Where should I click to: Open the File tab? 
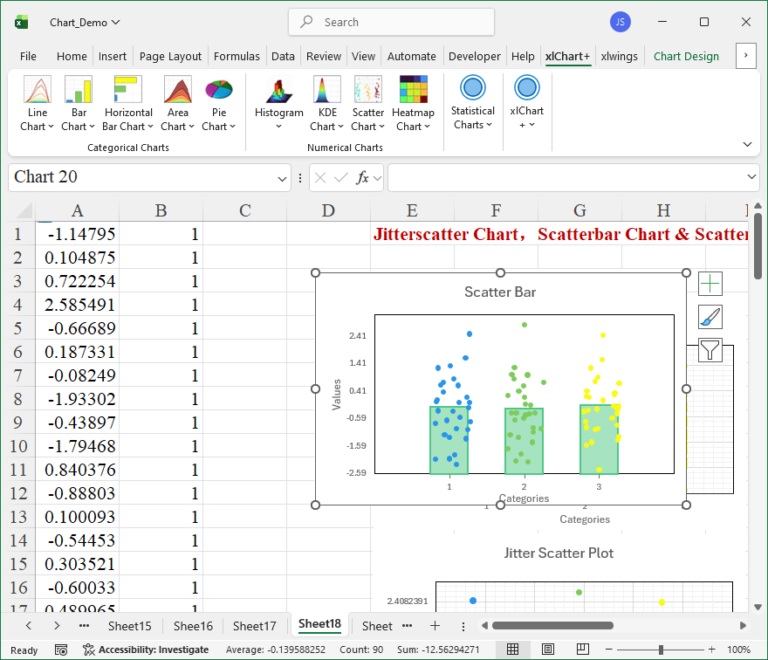point(28,56)
